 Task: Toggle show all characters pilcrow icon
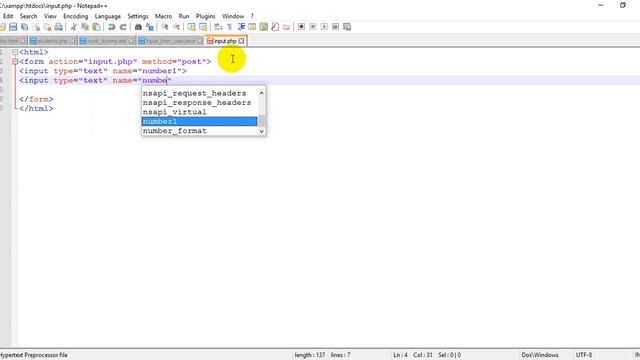coord(229,27)
